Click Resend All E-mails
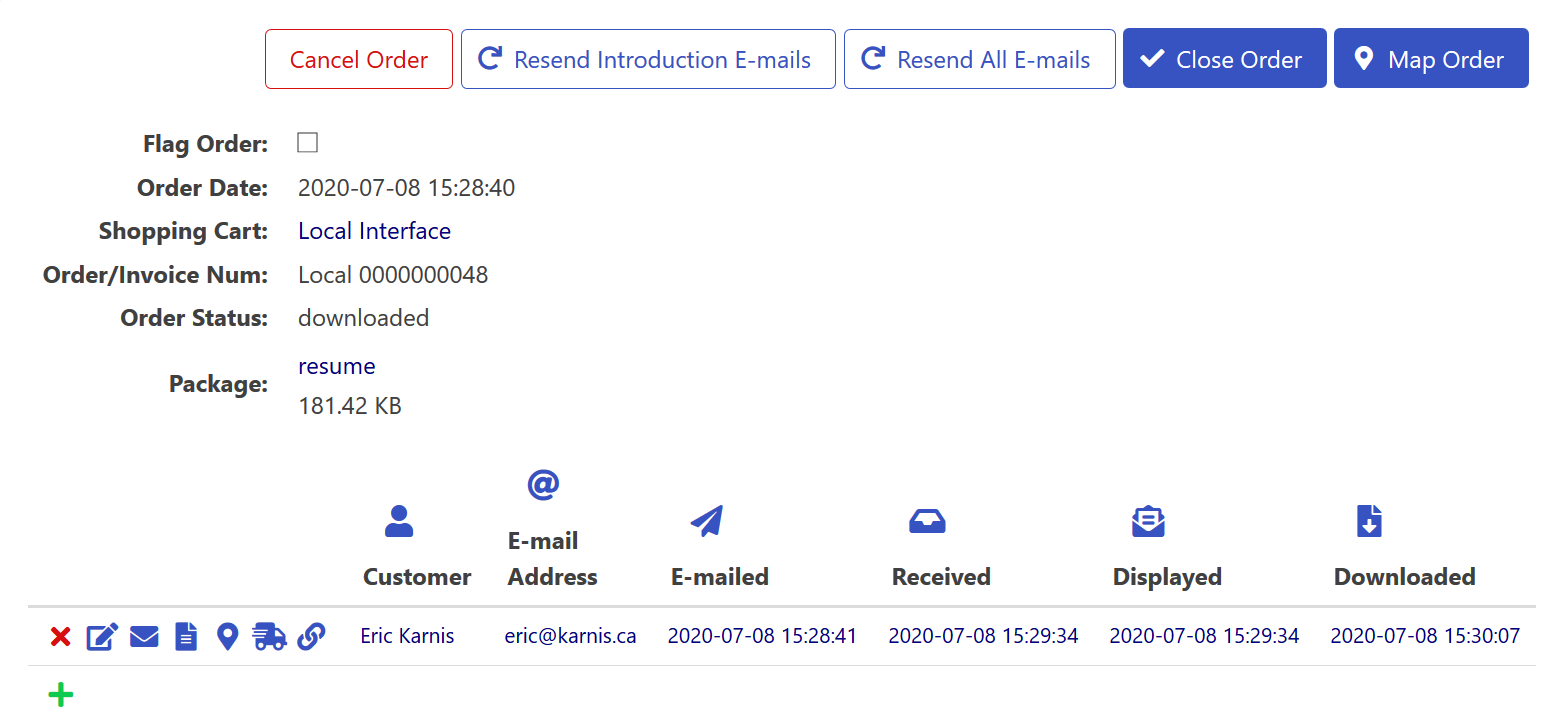Image resolution: width=1557 pixels, height=726 pixels. coord(979,59)
